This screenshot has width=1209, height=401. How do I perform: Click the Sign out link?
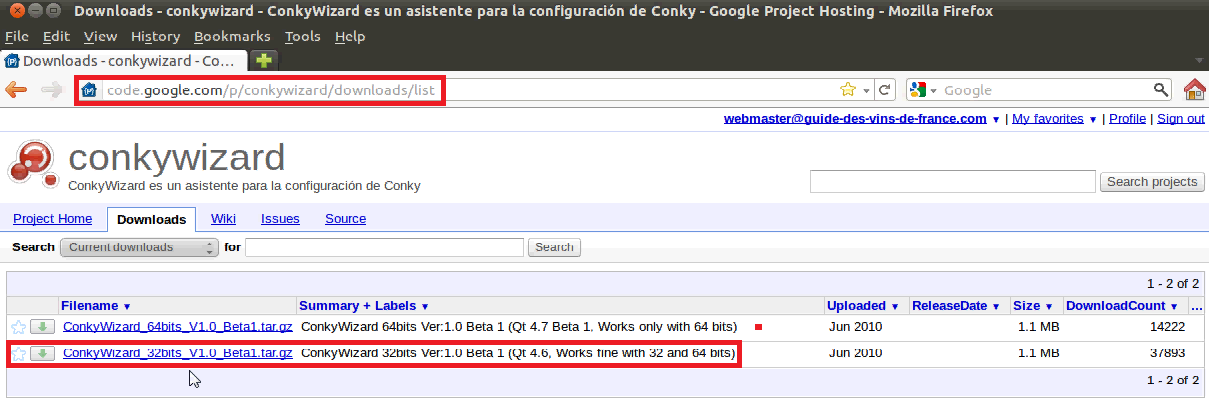point(1181,118)
